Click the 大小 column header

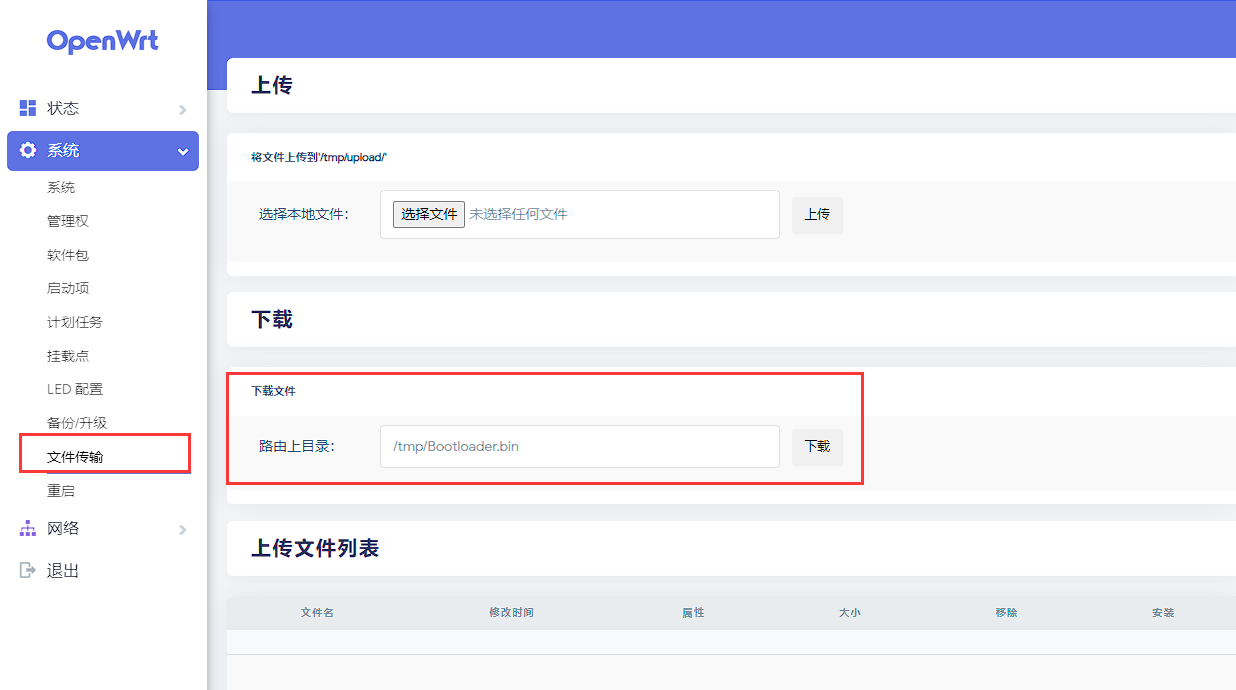tap(849, 612)
